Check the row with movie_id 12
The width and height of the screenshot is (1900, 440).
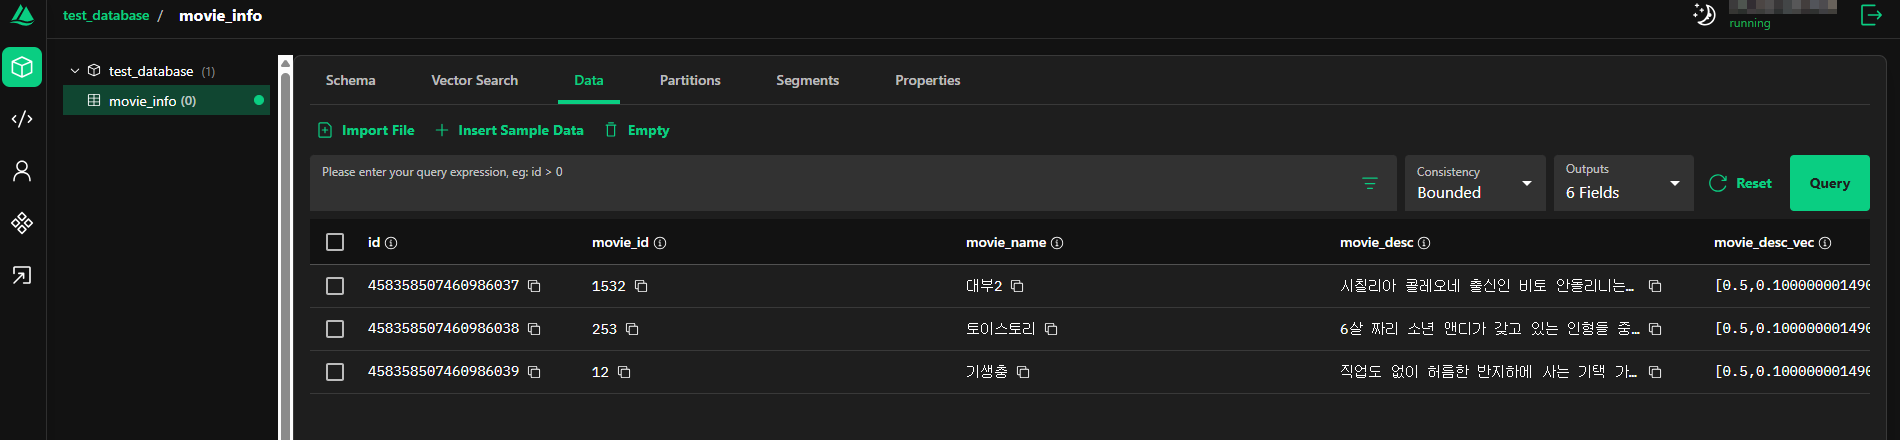pyautogui.click(x=335, y=372)
